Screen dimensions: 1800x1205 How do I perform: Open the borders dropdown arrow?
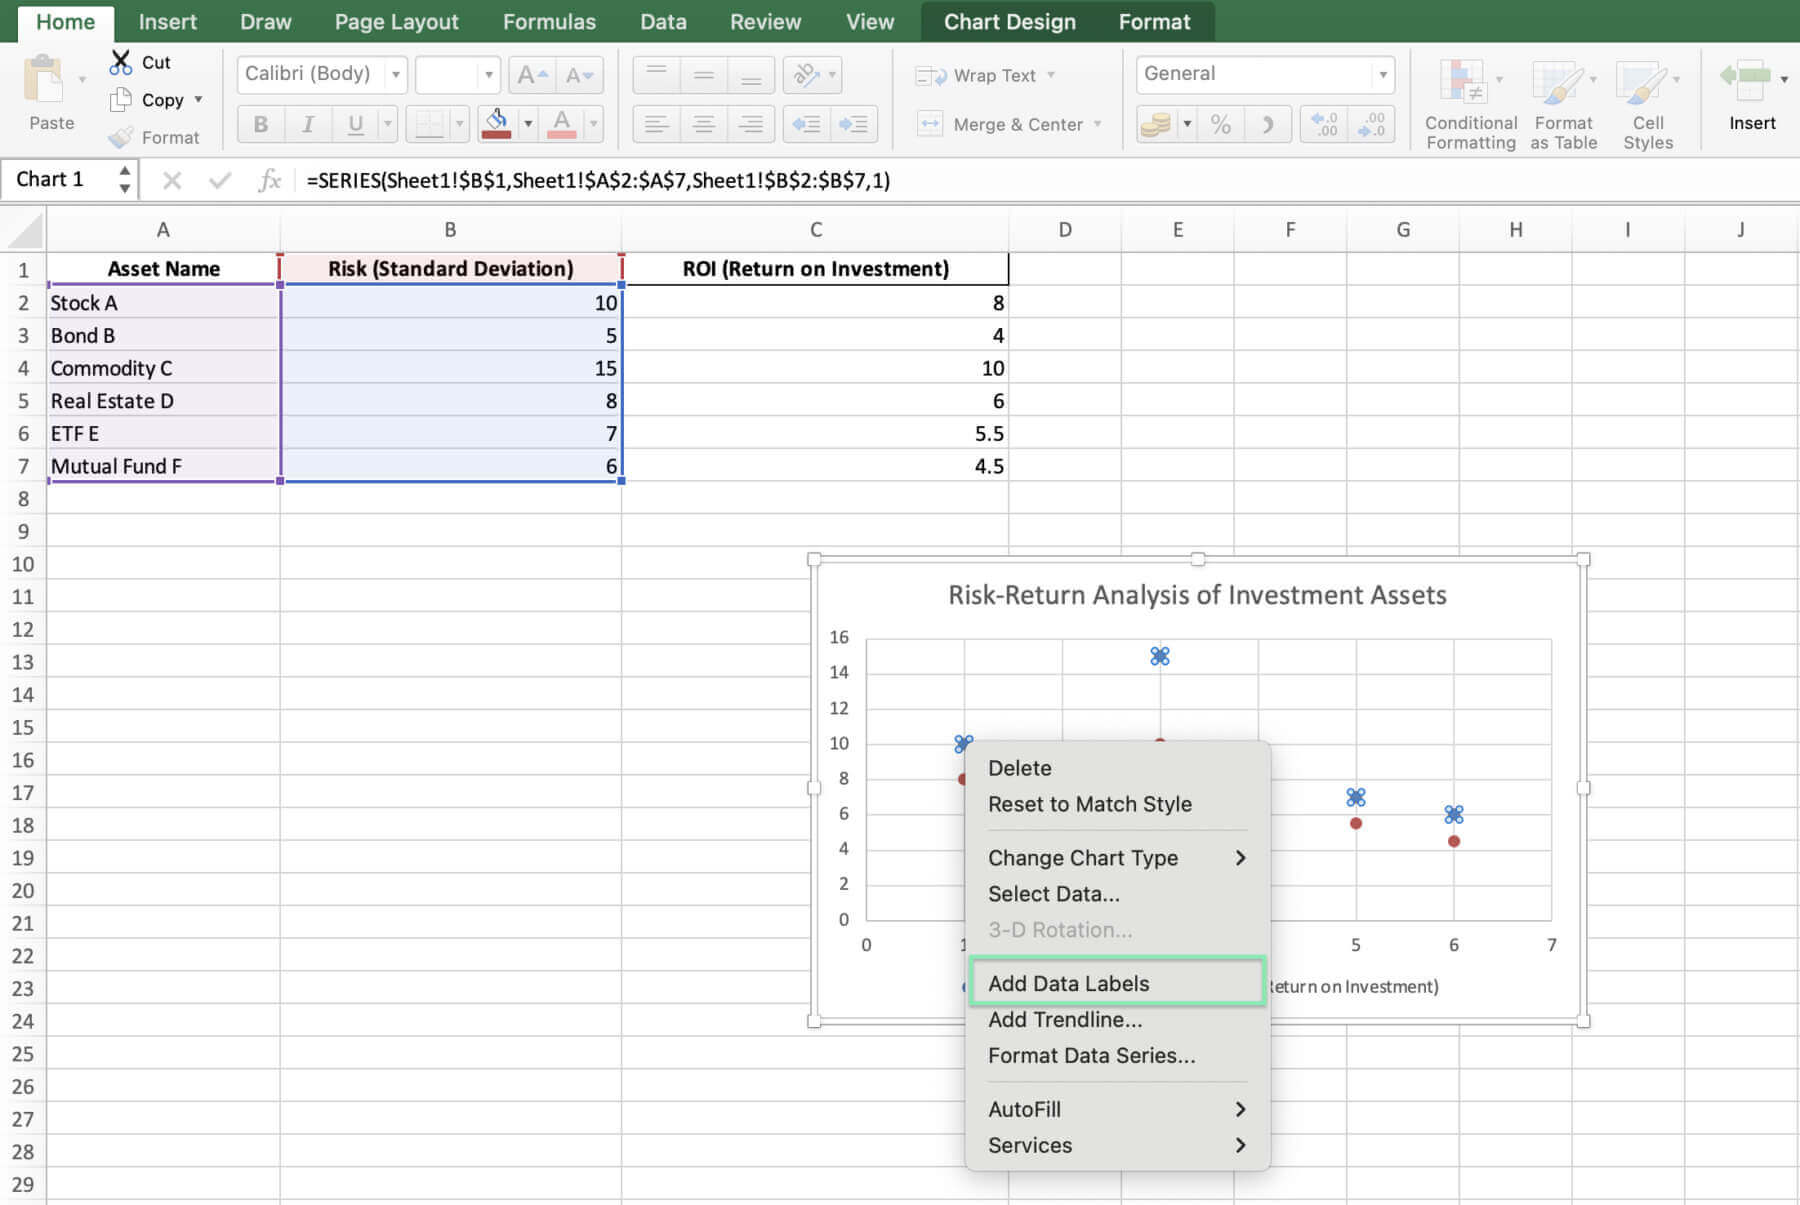[x=460, y=124]
